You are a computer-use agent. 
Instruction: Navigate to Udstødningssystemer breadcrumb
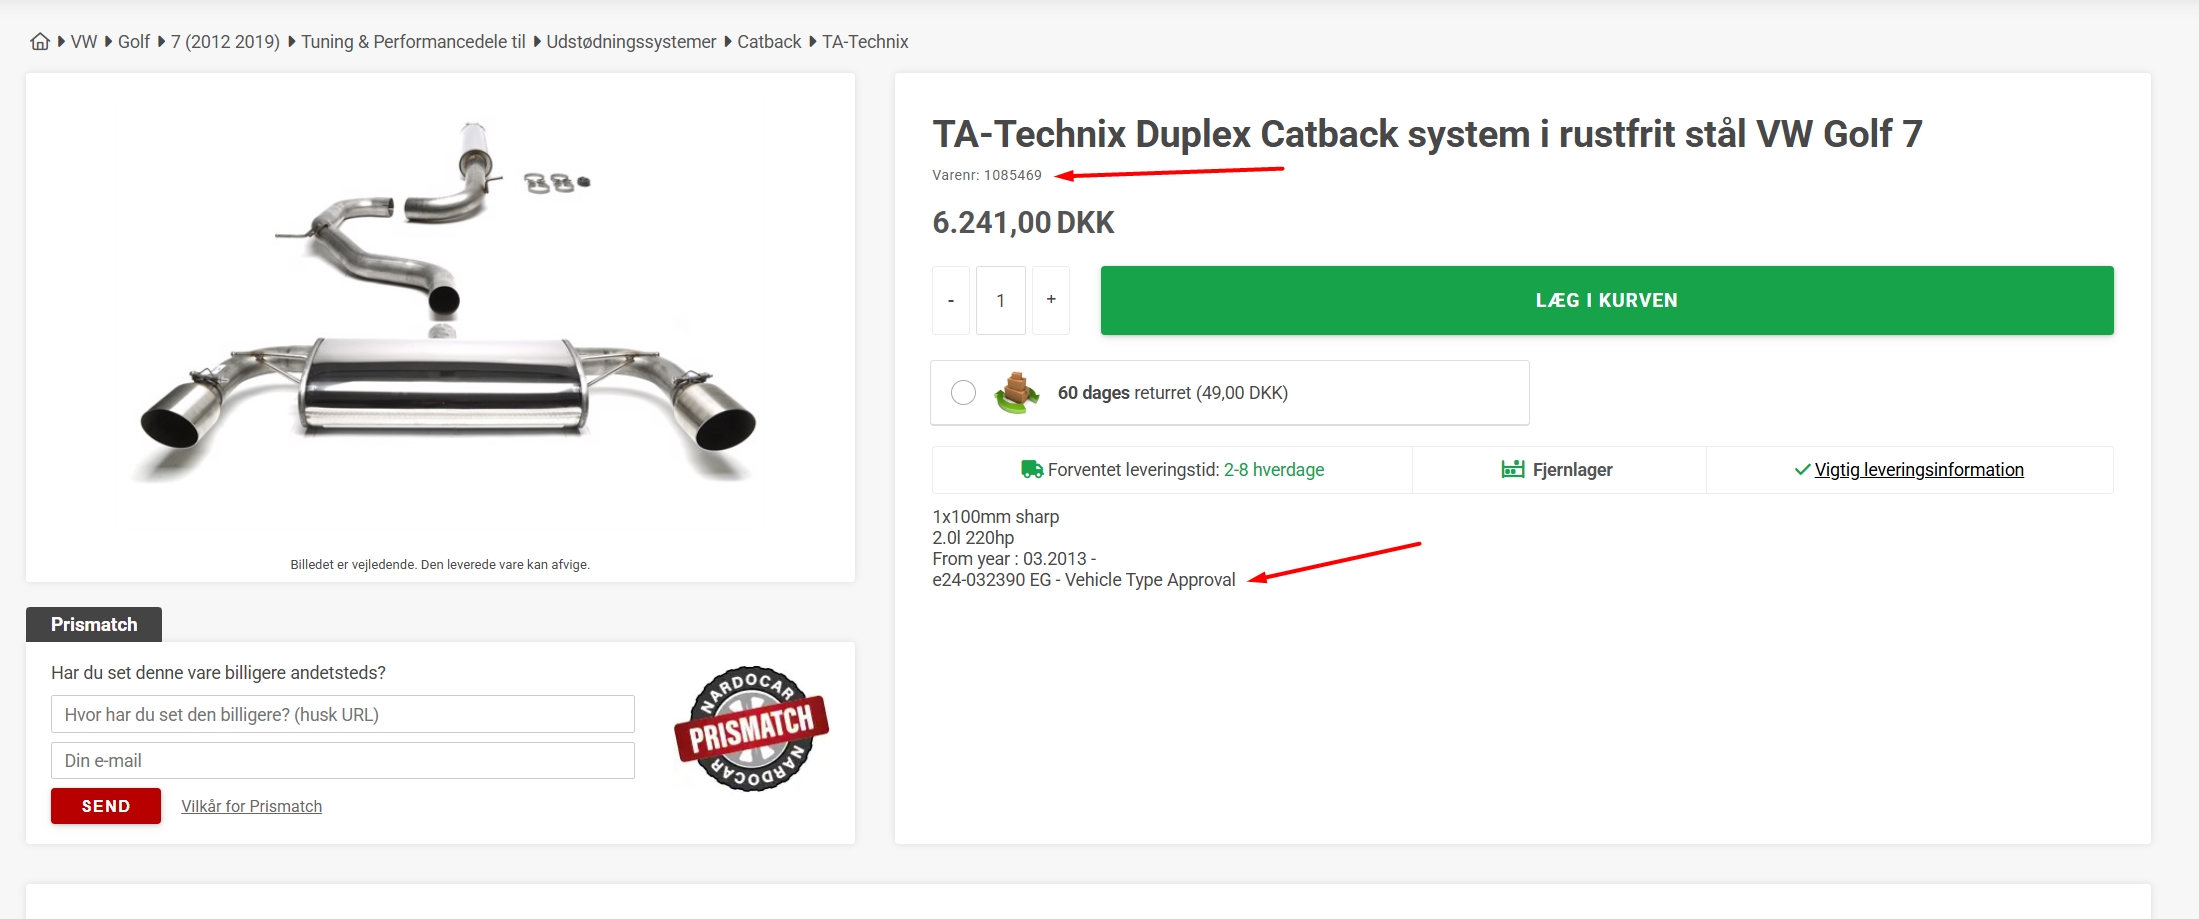point(631,42)
